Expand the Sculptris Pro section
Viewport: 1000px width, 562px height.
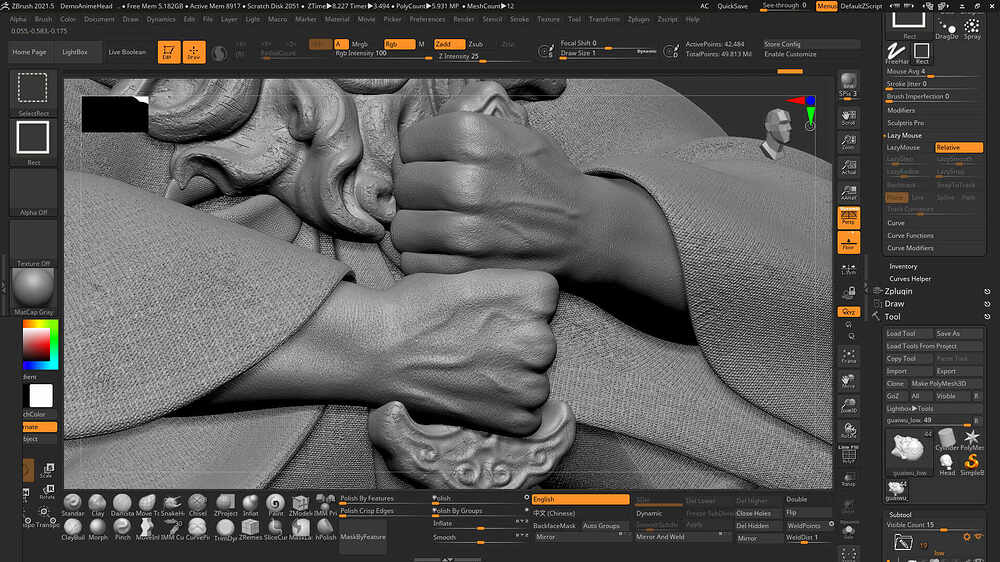point(905,123)
